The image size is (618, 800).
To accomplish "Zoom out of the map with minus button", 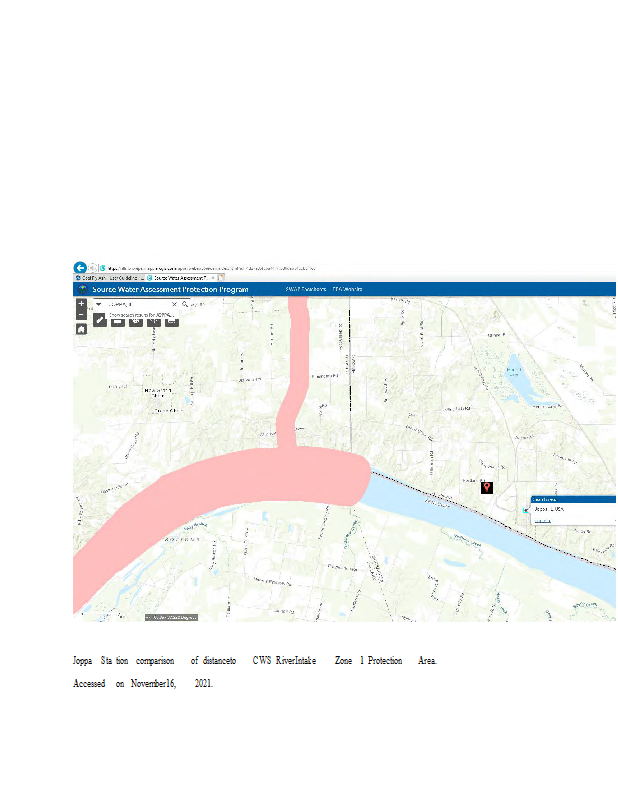I will [81, 314].
